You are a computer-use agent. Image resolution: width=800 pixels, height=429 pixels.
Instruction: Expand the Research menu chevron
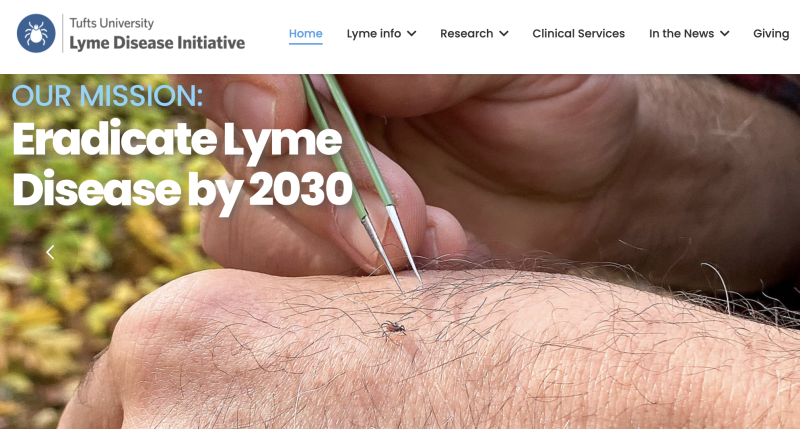point(504,34)
